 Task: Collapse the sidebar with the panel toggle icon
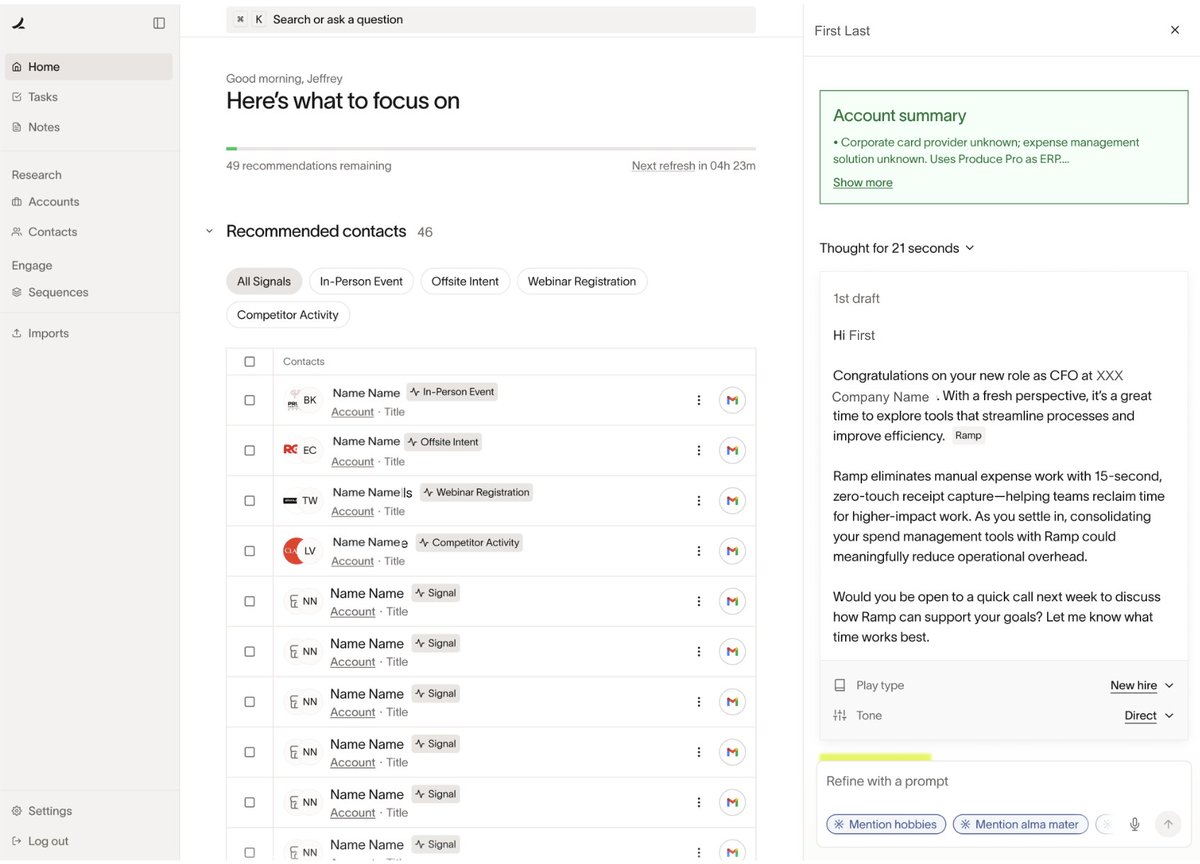(x=159, y=23)
